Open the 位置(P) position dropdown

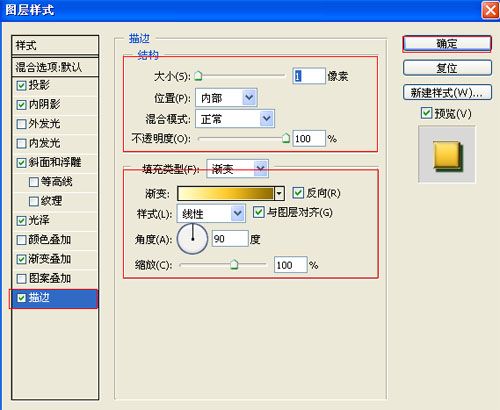[x=226, y=98]
